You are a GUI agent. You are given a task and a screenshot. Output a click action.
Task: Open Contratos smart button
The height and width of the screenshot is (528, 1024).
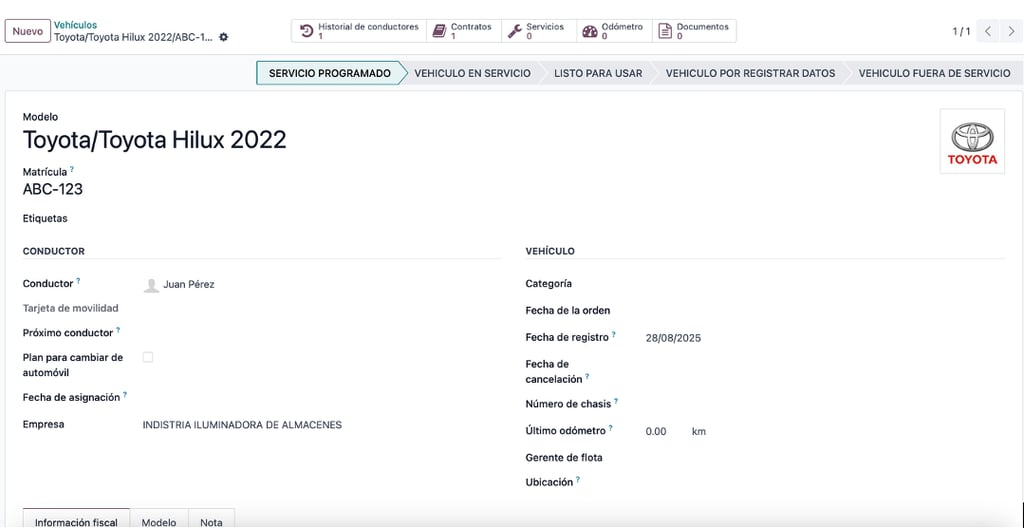point(464,31)
